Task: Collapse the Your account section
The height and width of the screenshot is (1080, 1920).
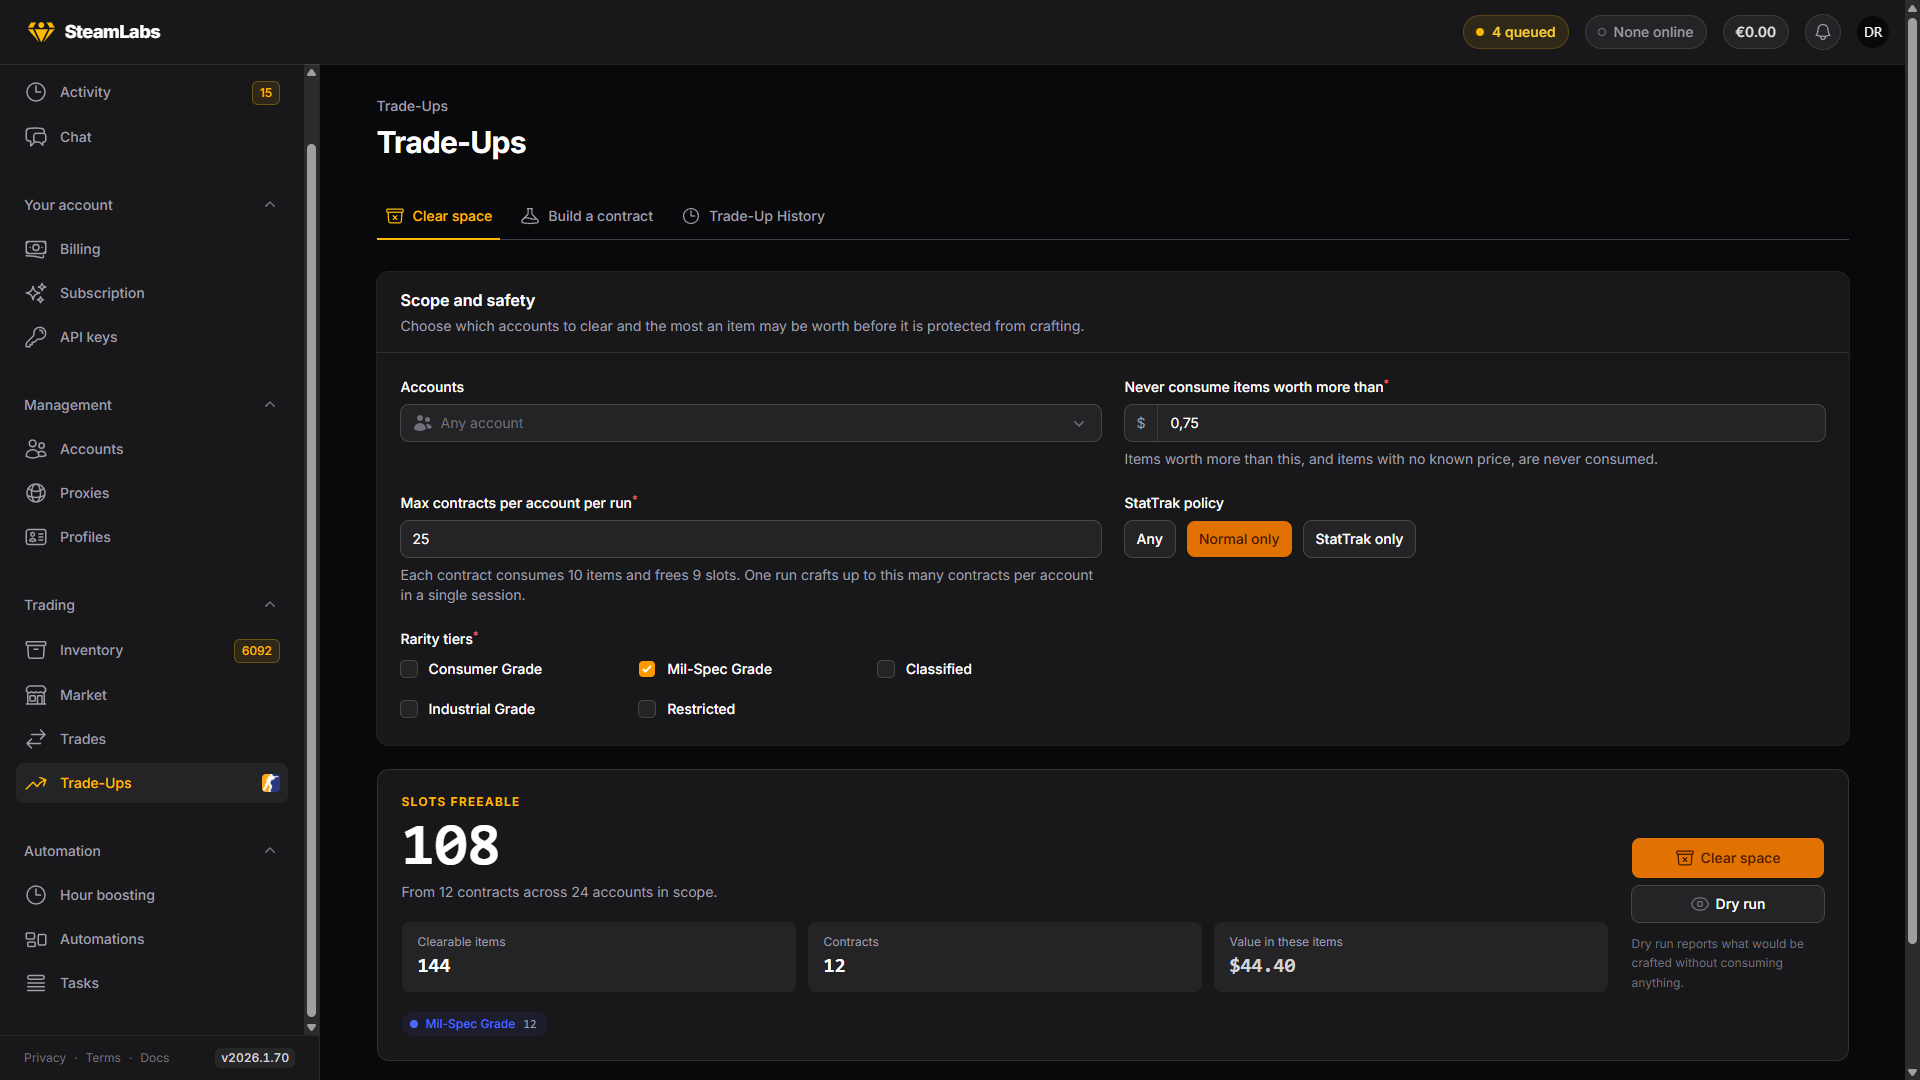Action: pos(270,205)
